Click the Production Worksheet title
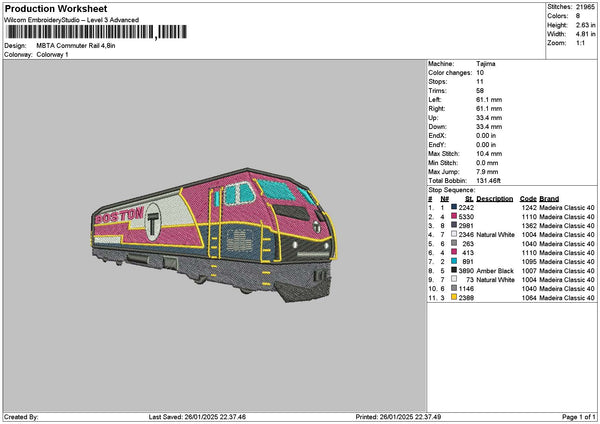The width and height of the screenshot is (600, 424). [x=49, y=8]
